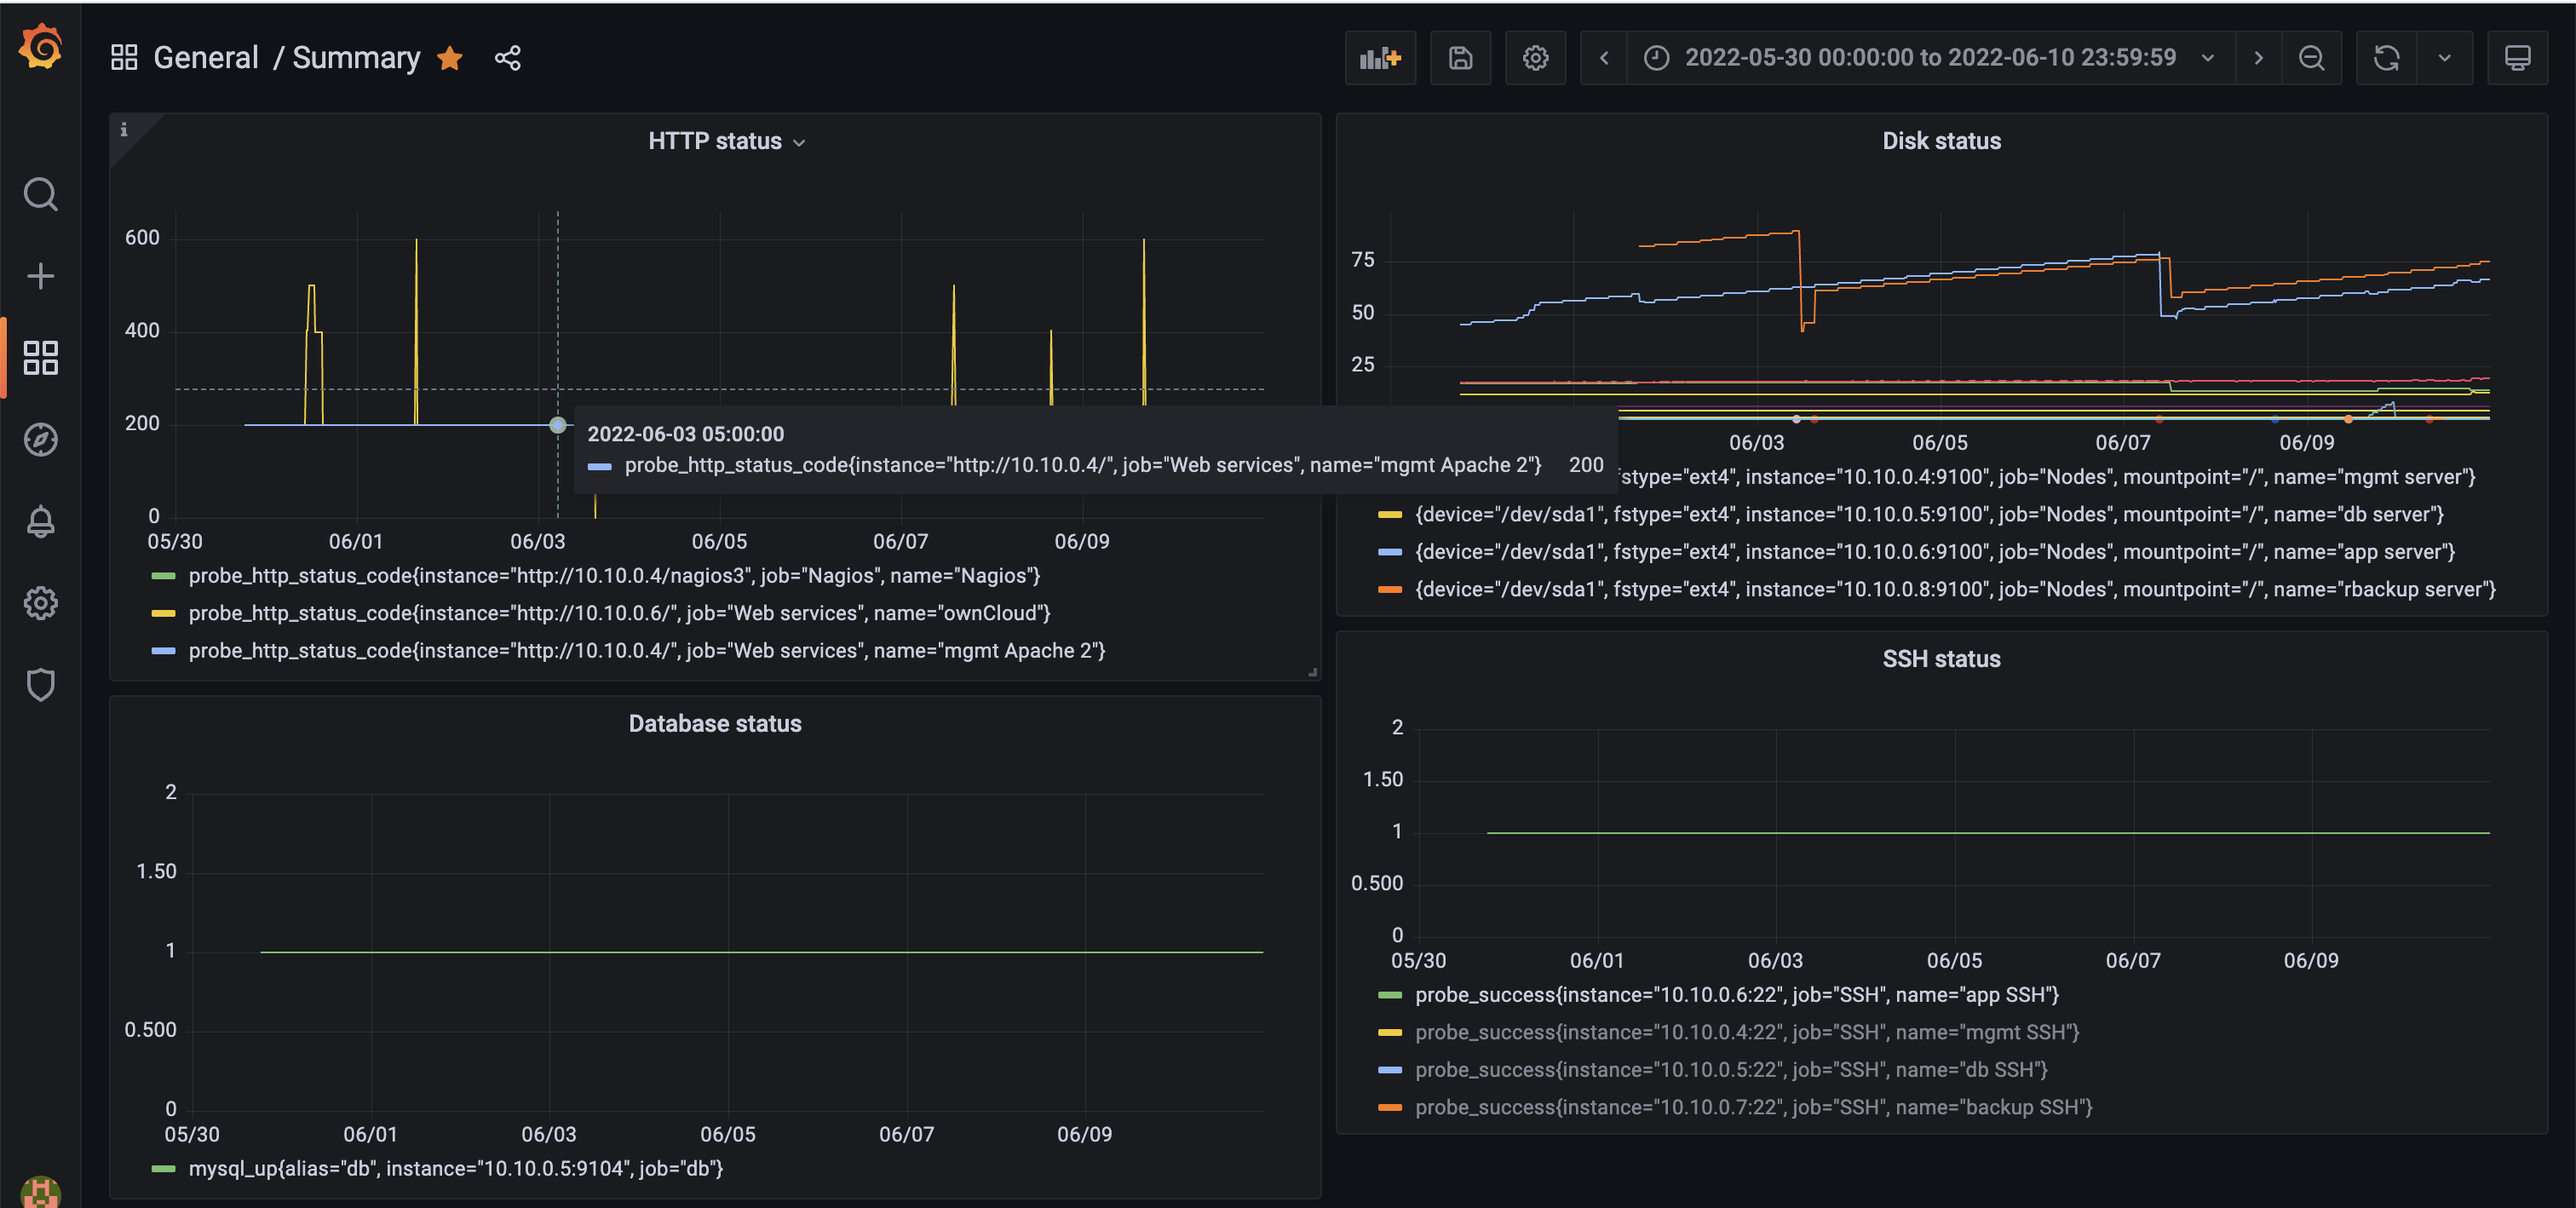Click the General folder breadcrumb
The image size is (2576, 1208).
(x=205, y=58)
